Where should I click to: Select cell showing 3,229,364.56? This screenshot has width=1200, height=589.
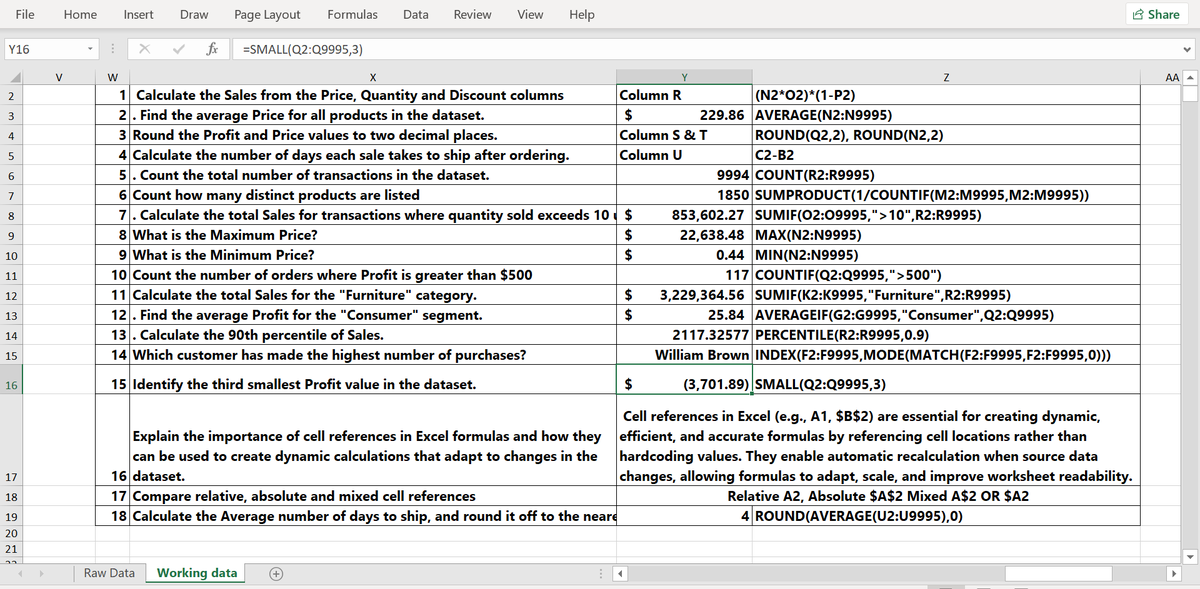[684, 295]
